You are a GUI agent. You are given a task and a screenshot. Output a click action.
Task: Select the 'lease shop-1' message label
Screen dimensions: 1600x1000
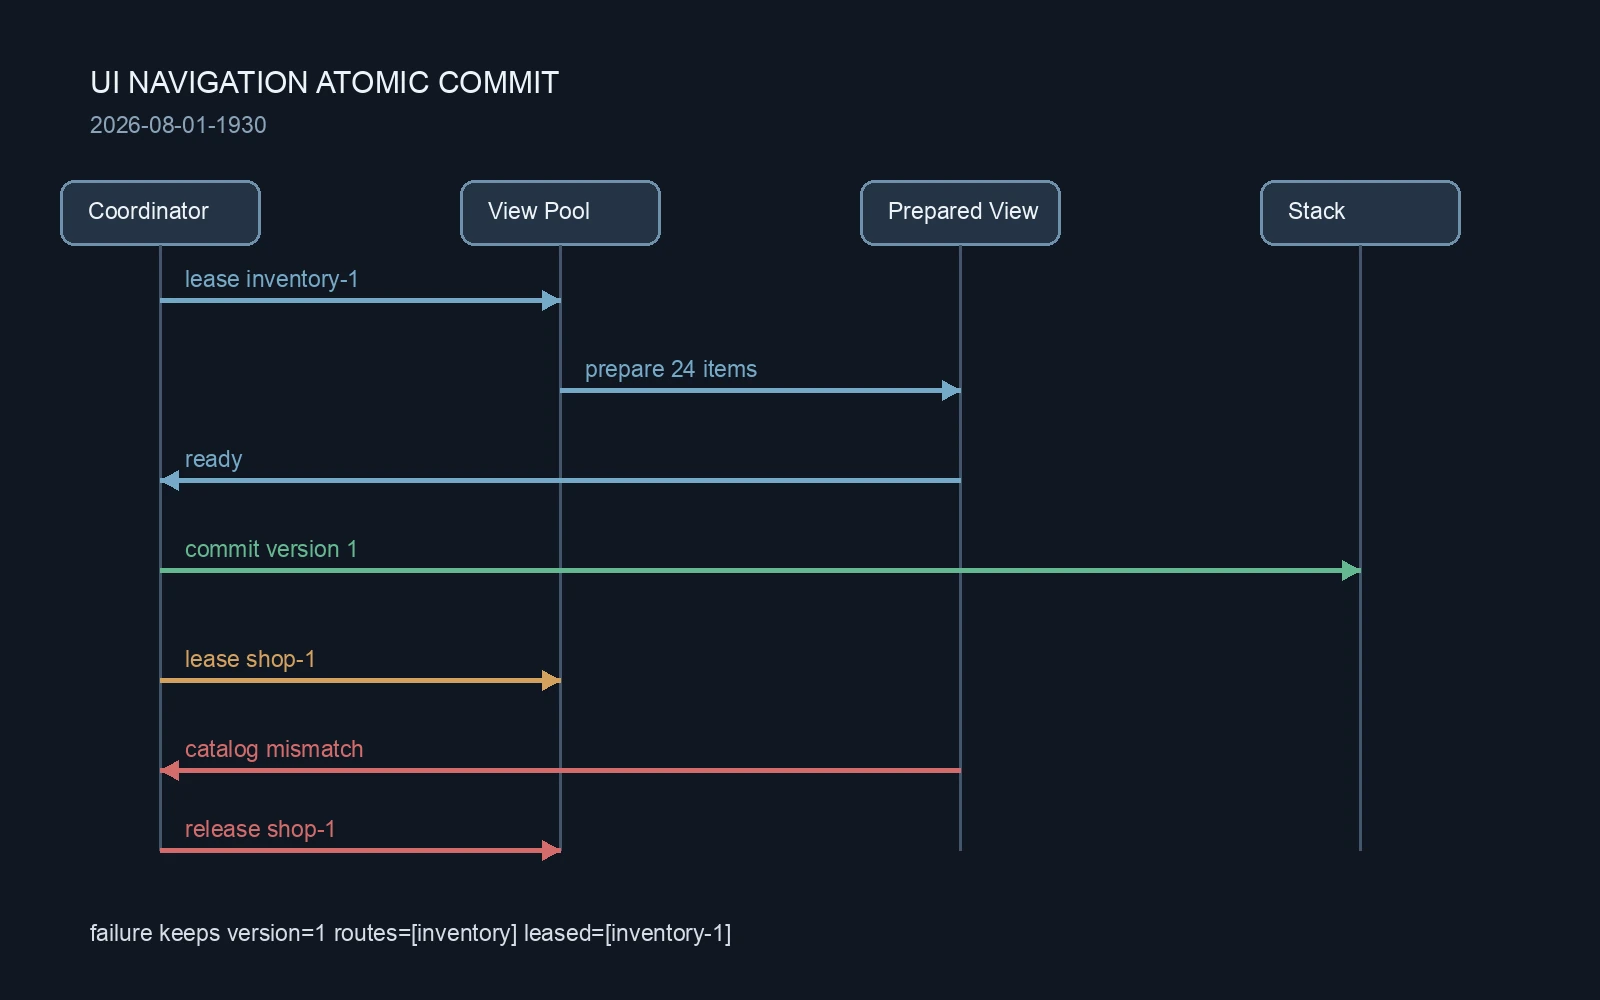[250, 659]
